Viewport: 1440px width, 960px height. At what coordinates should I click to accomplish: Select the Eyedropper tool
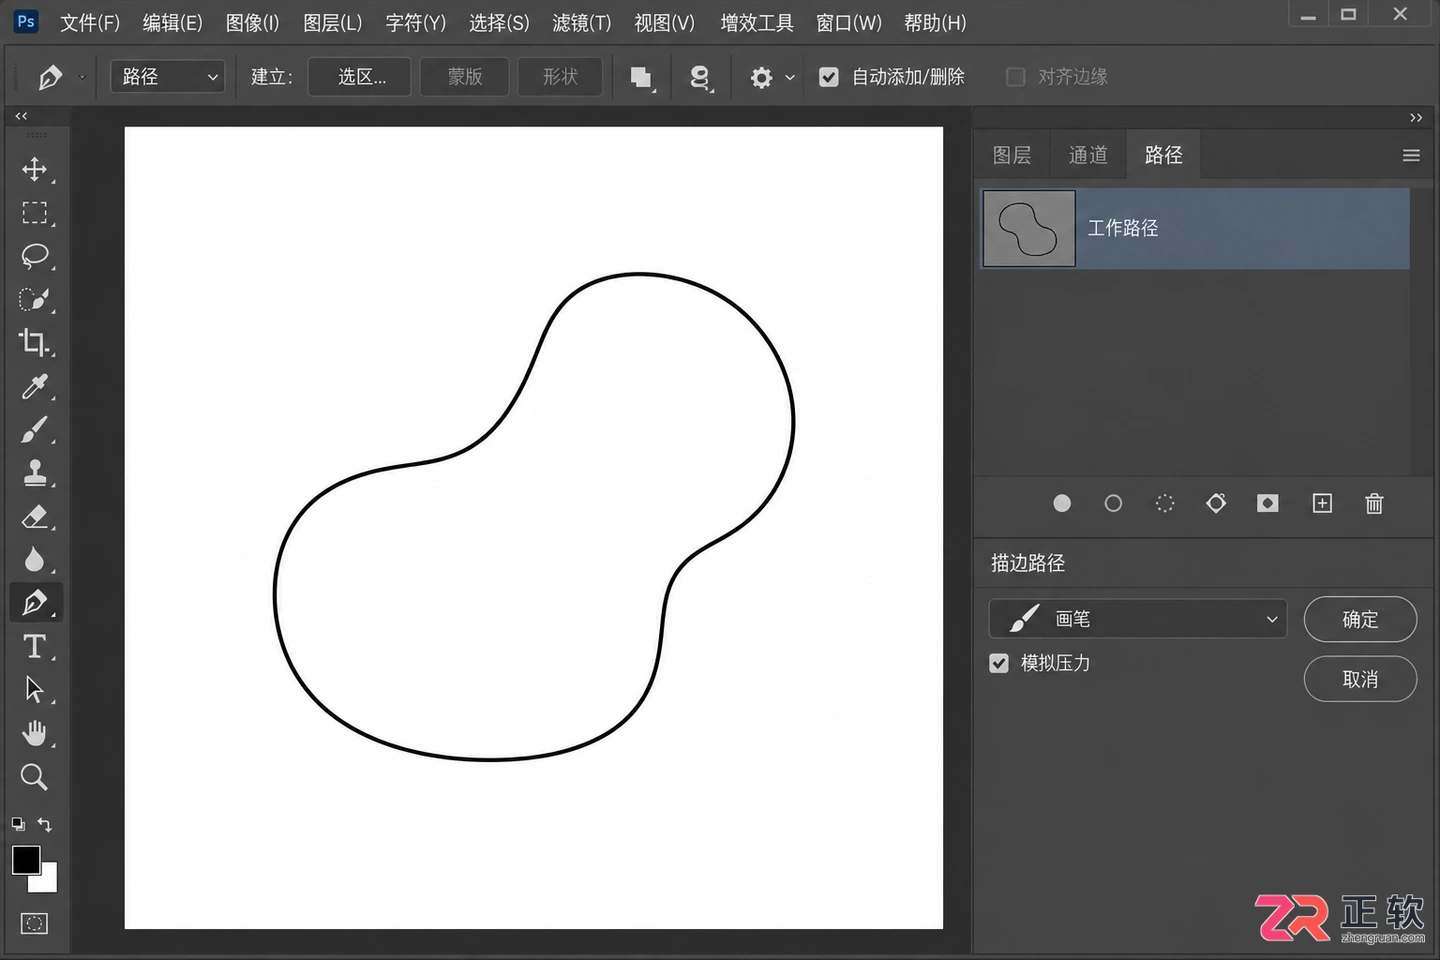pos(35,386)
